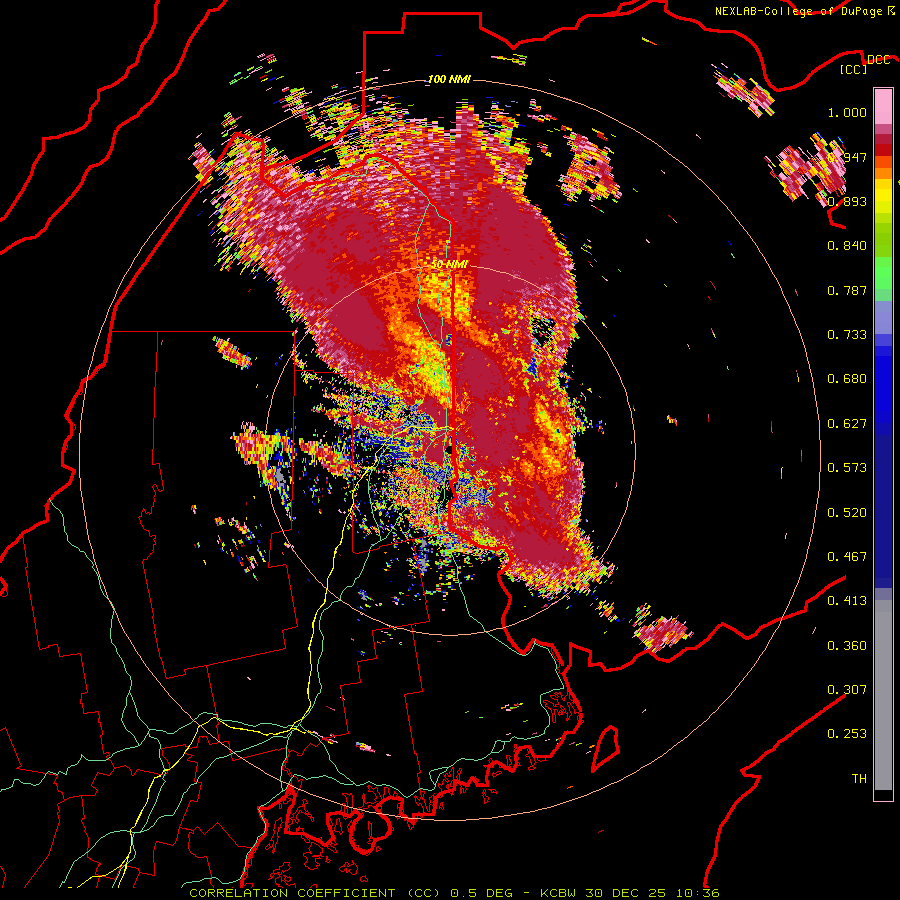900x900 pixels.
Task: Select the 0.520 scale value
Action: 847,513
